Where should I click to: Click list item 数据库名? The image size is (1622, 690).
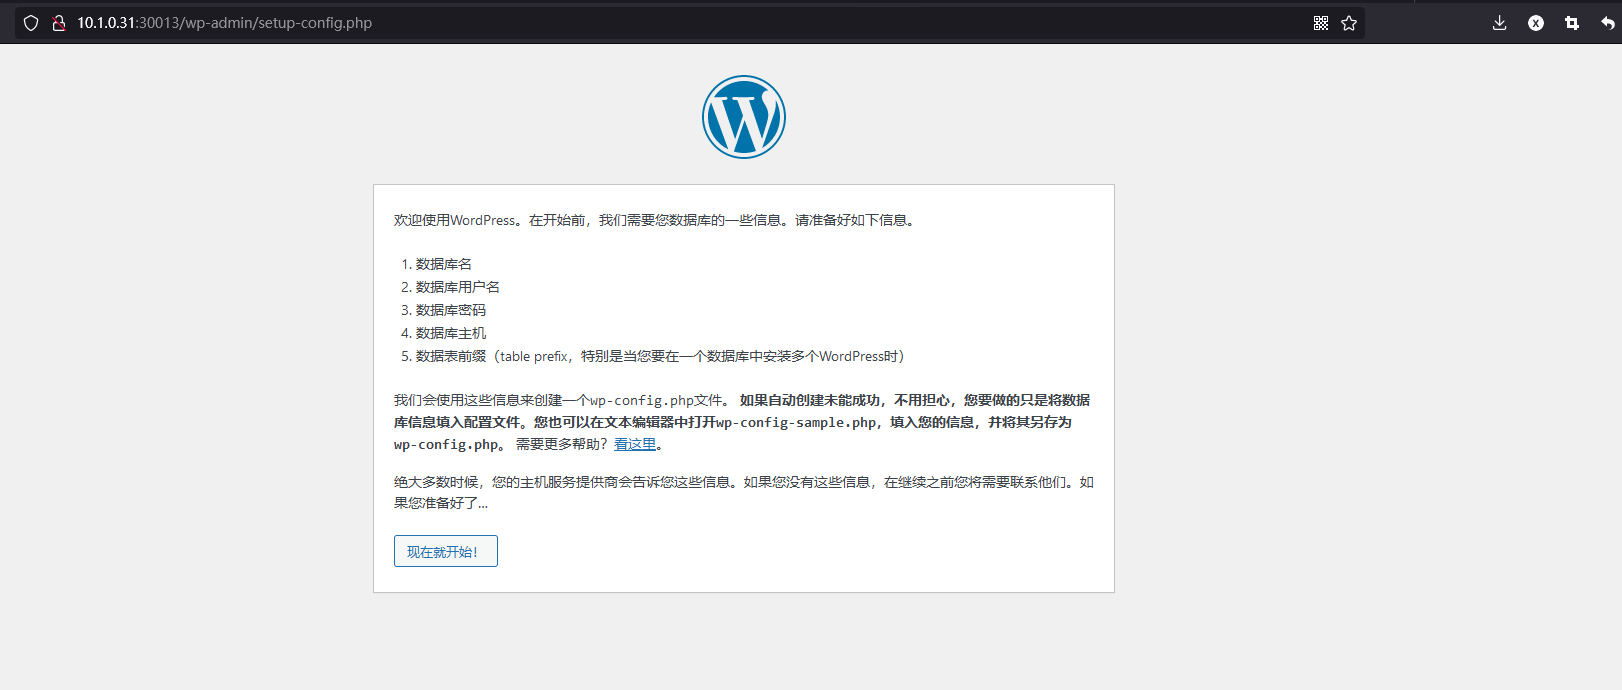click(444, 264)
